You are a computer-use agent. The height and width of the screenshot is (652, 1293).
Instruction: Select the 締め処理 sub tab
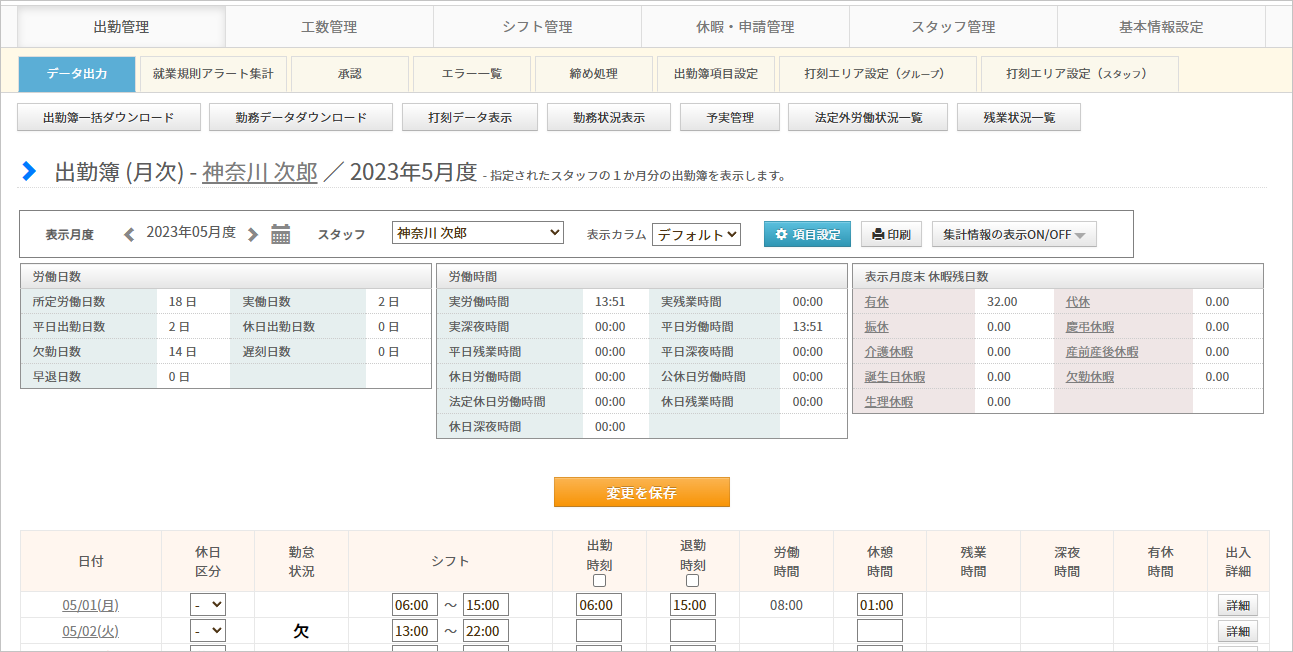(x=594, y=74)
